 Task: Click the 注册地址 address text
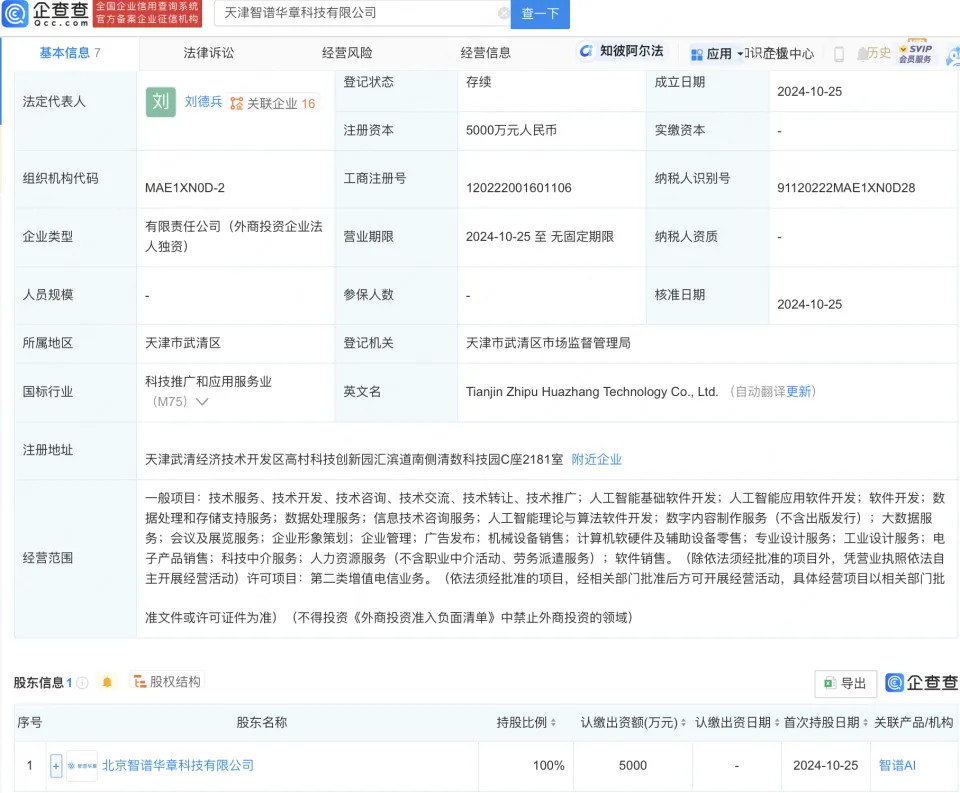[x=354, y=459]
